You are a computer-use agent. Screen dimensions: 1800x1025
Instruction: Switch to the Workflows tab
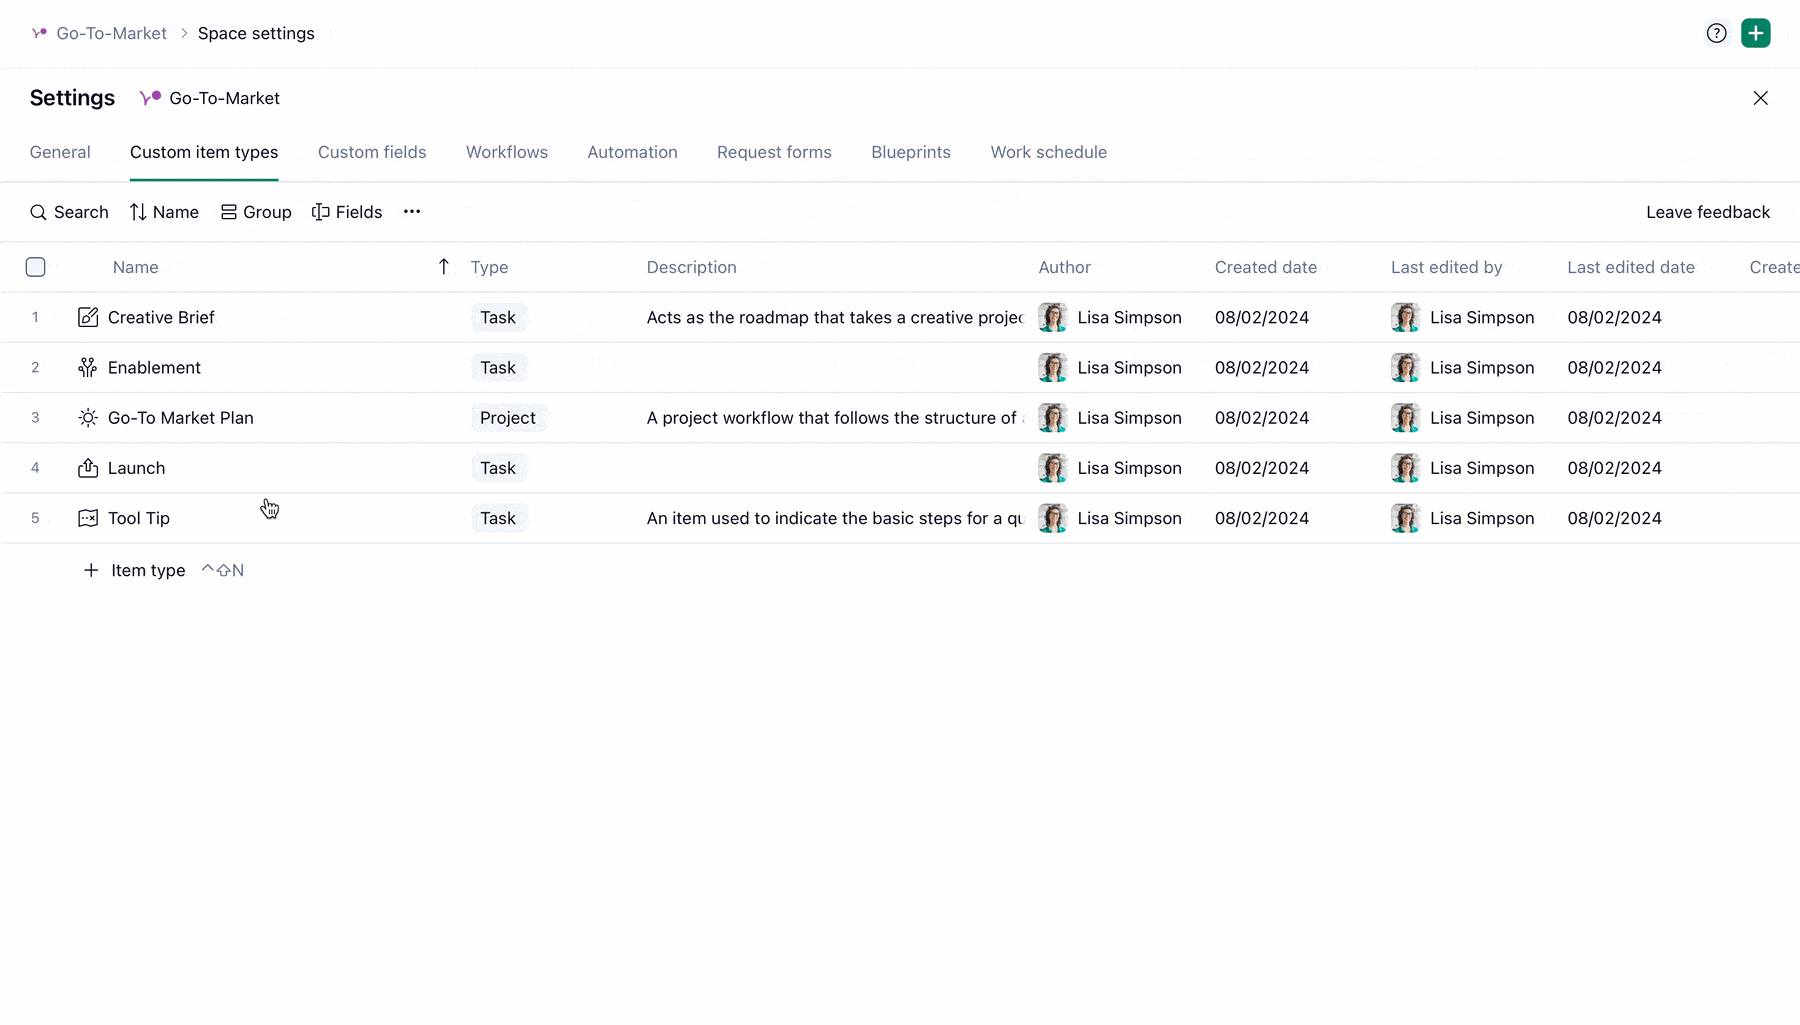(x=507, y=152)
